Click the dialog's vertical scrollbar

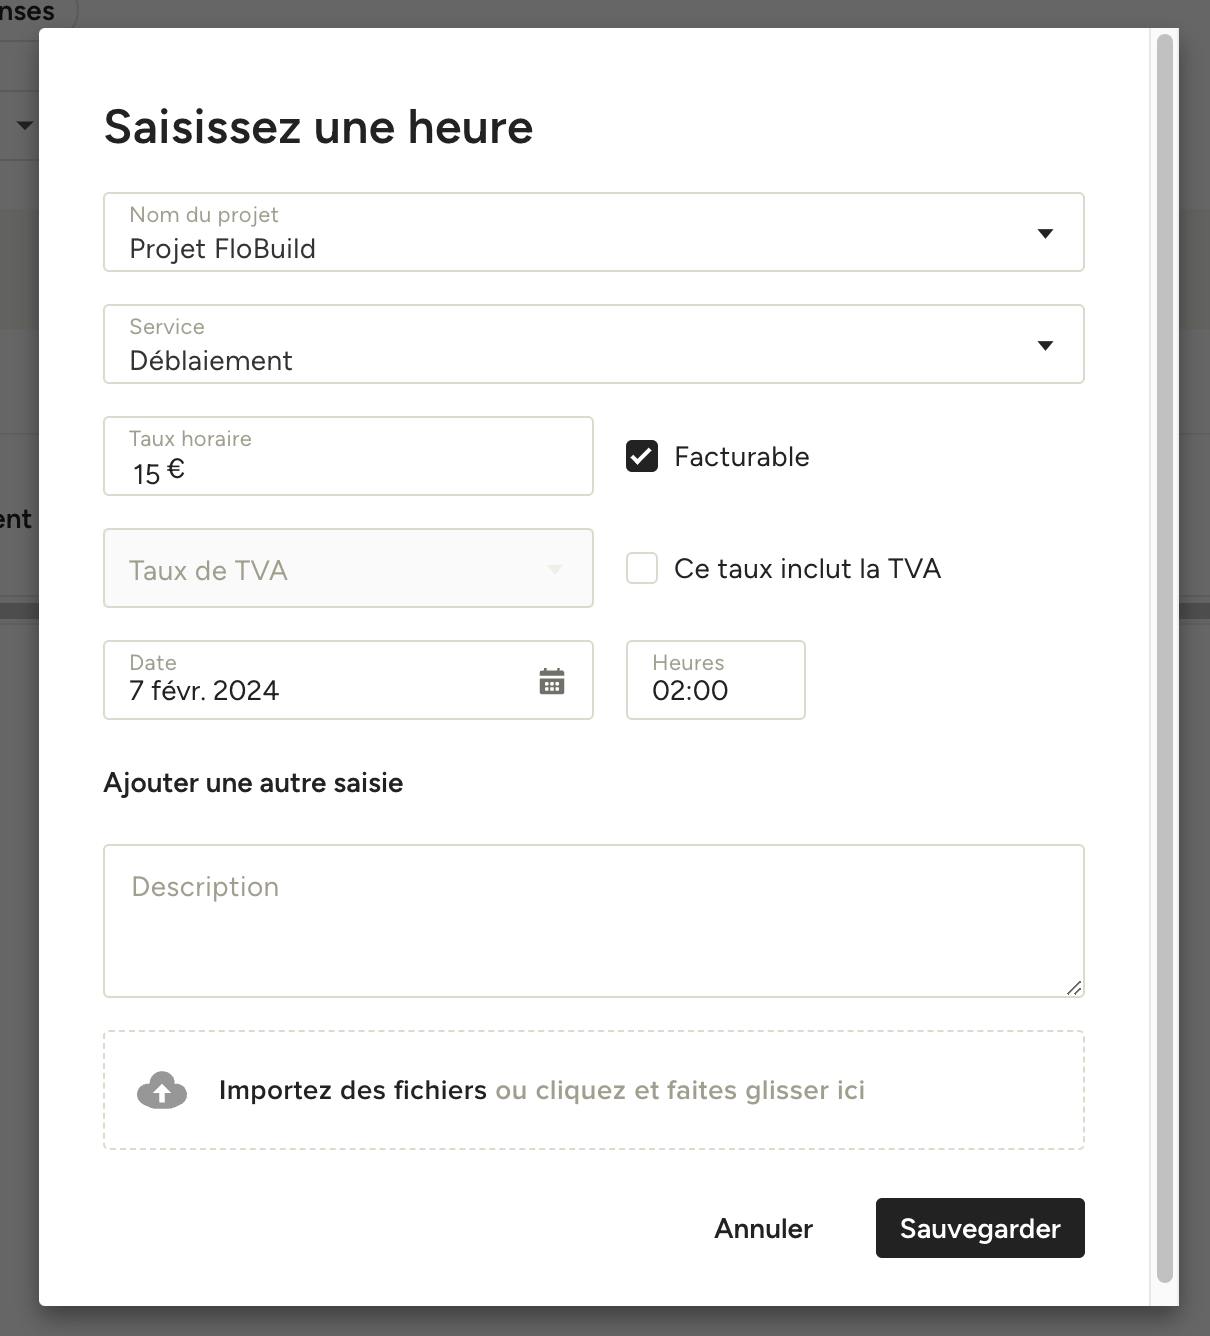(x=1164, y=658)
